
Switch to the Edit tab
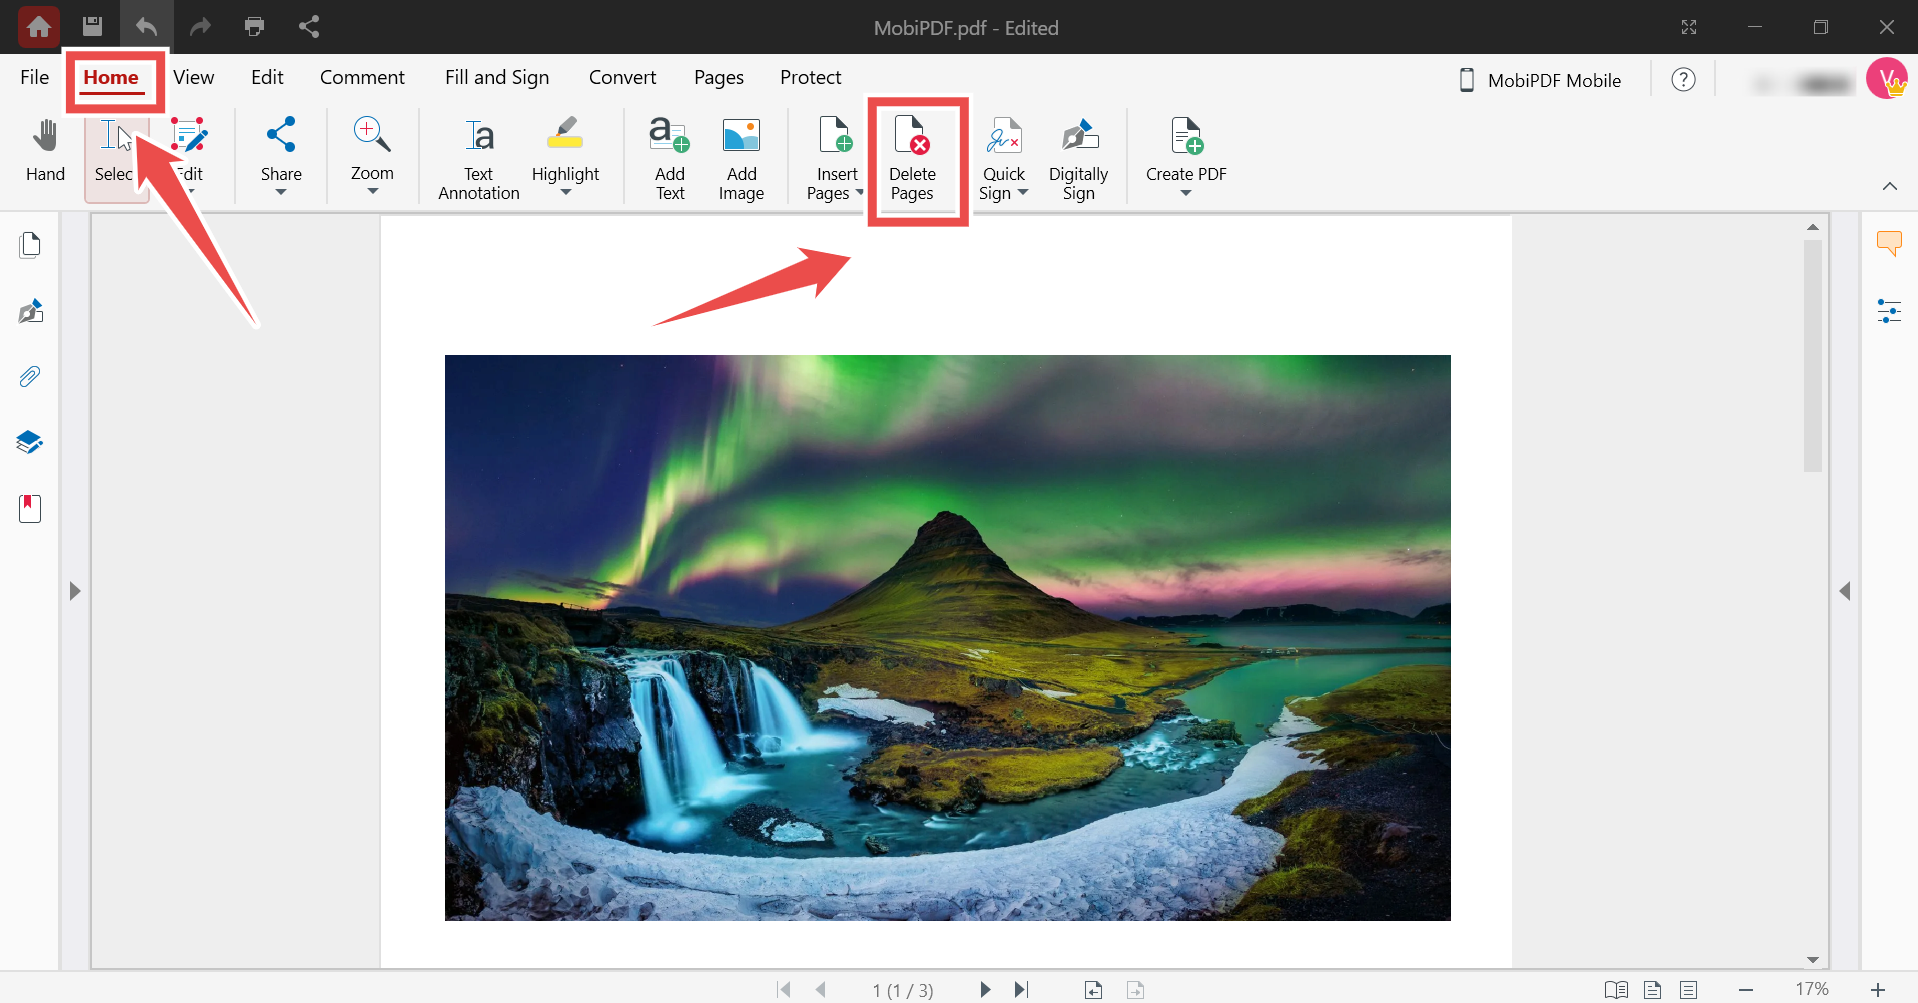click(x=267, y=78)
